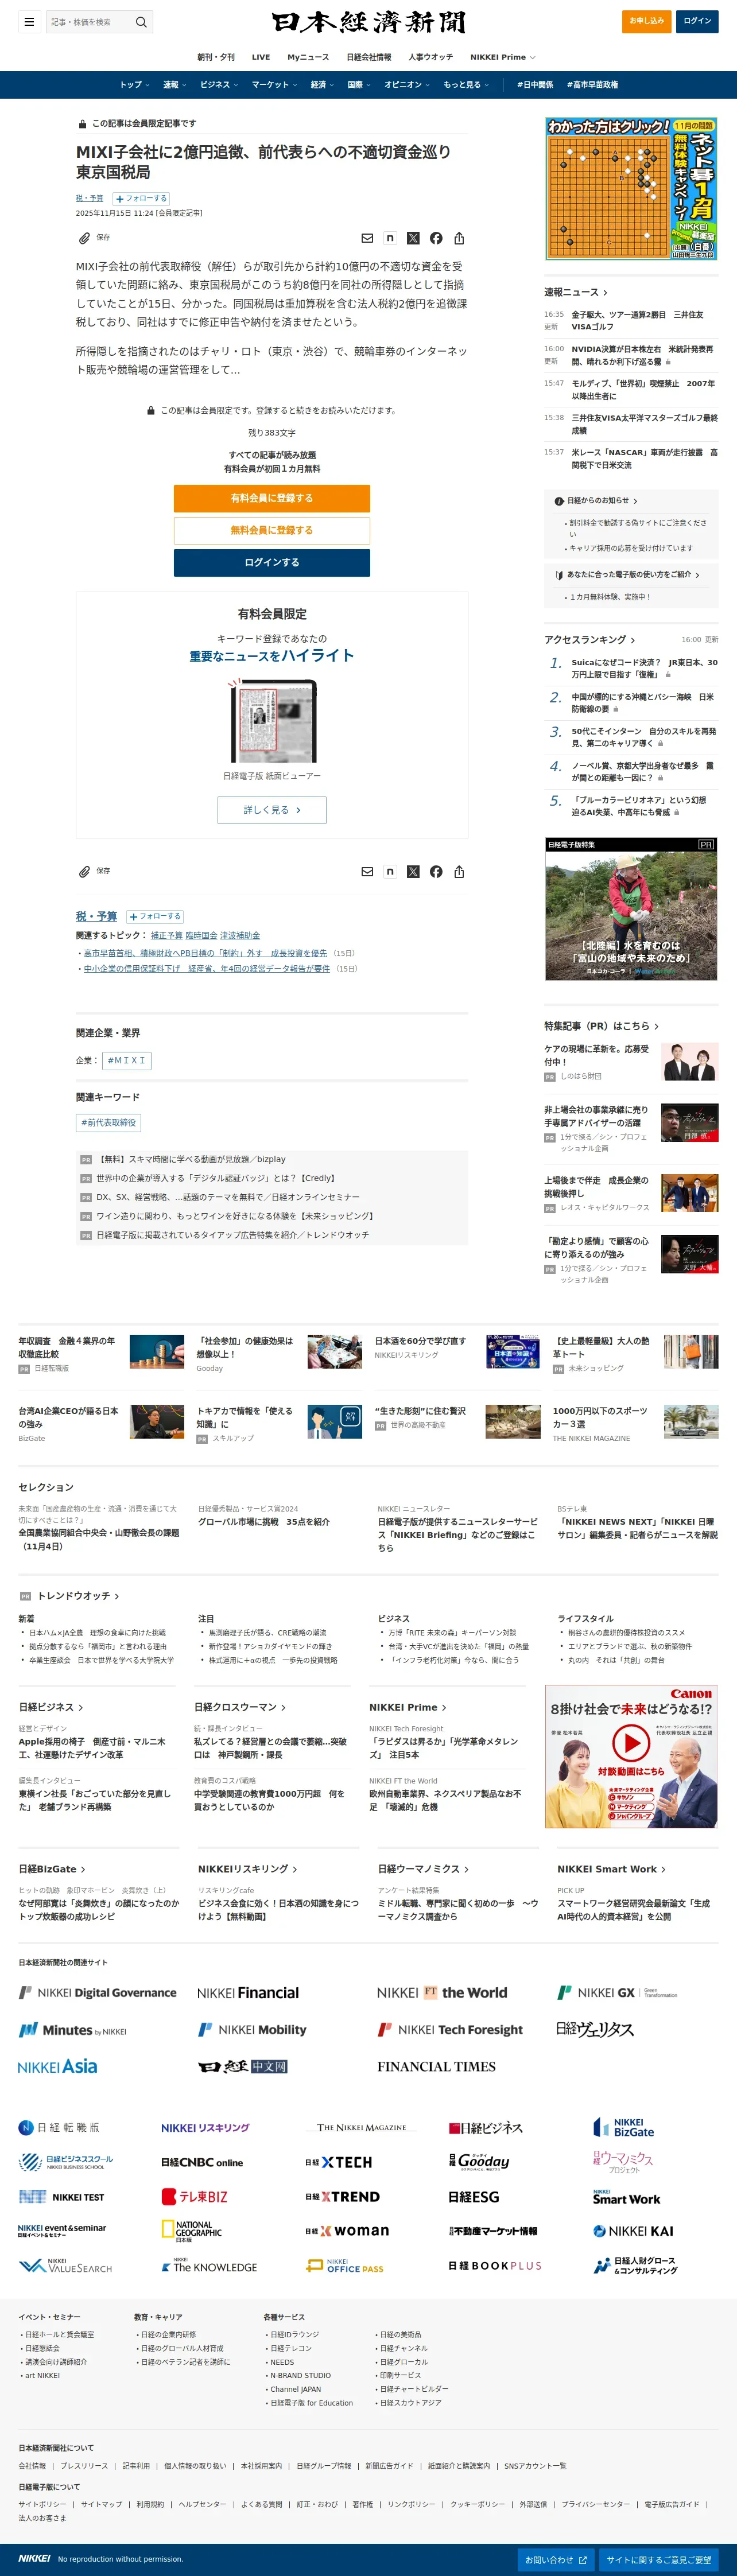Click the お問い合わせ footer button

(x=555, y=2559)
